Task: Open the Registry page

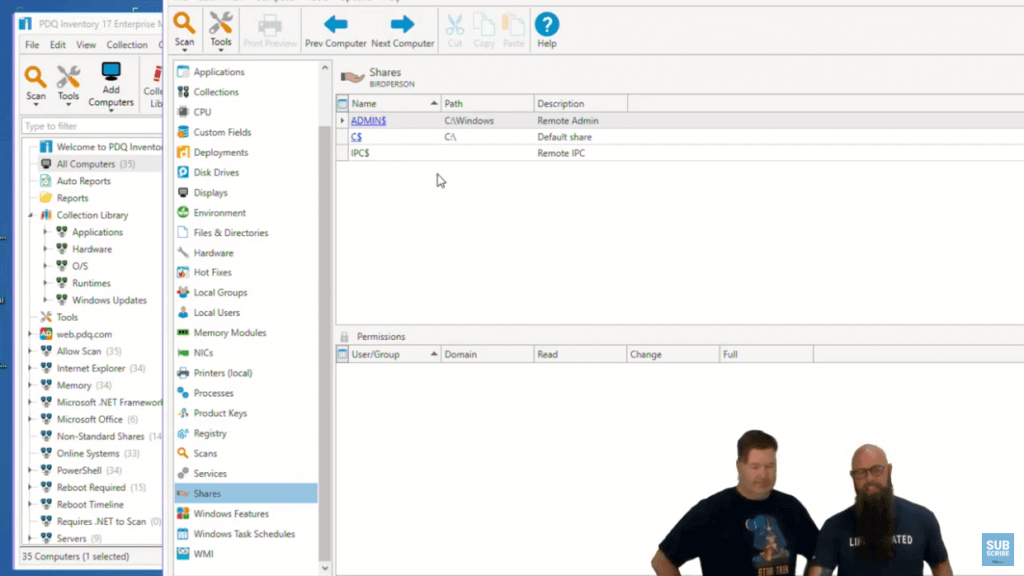Action: pos(210,434)
